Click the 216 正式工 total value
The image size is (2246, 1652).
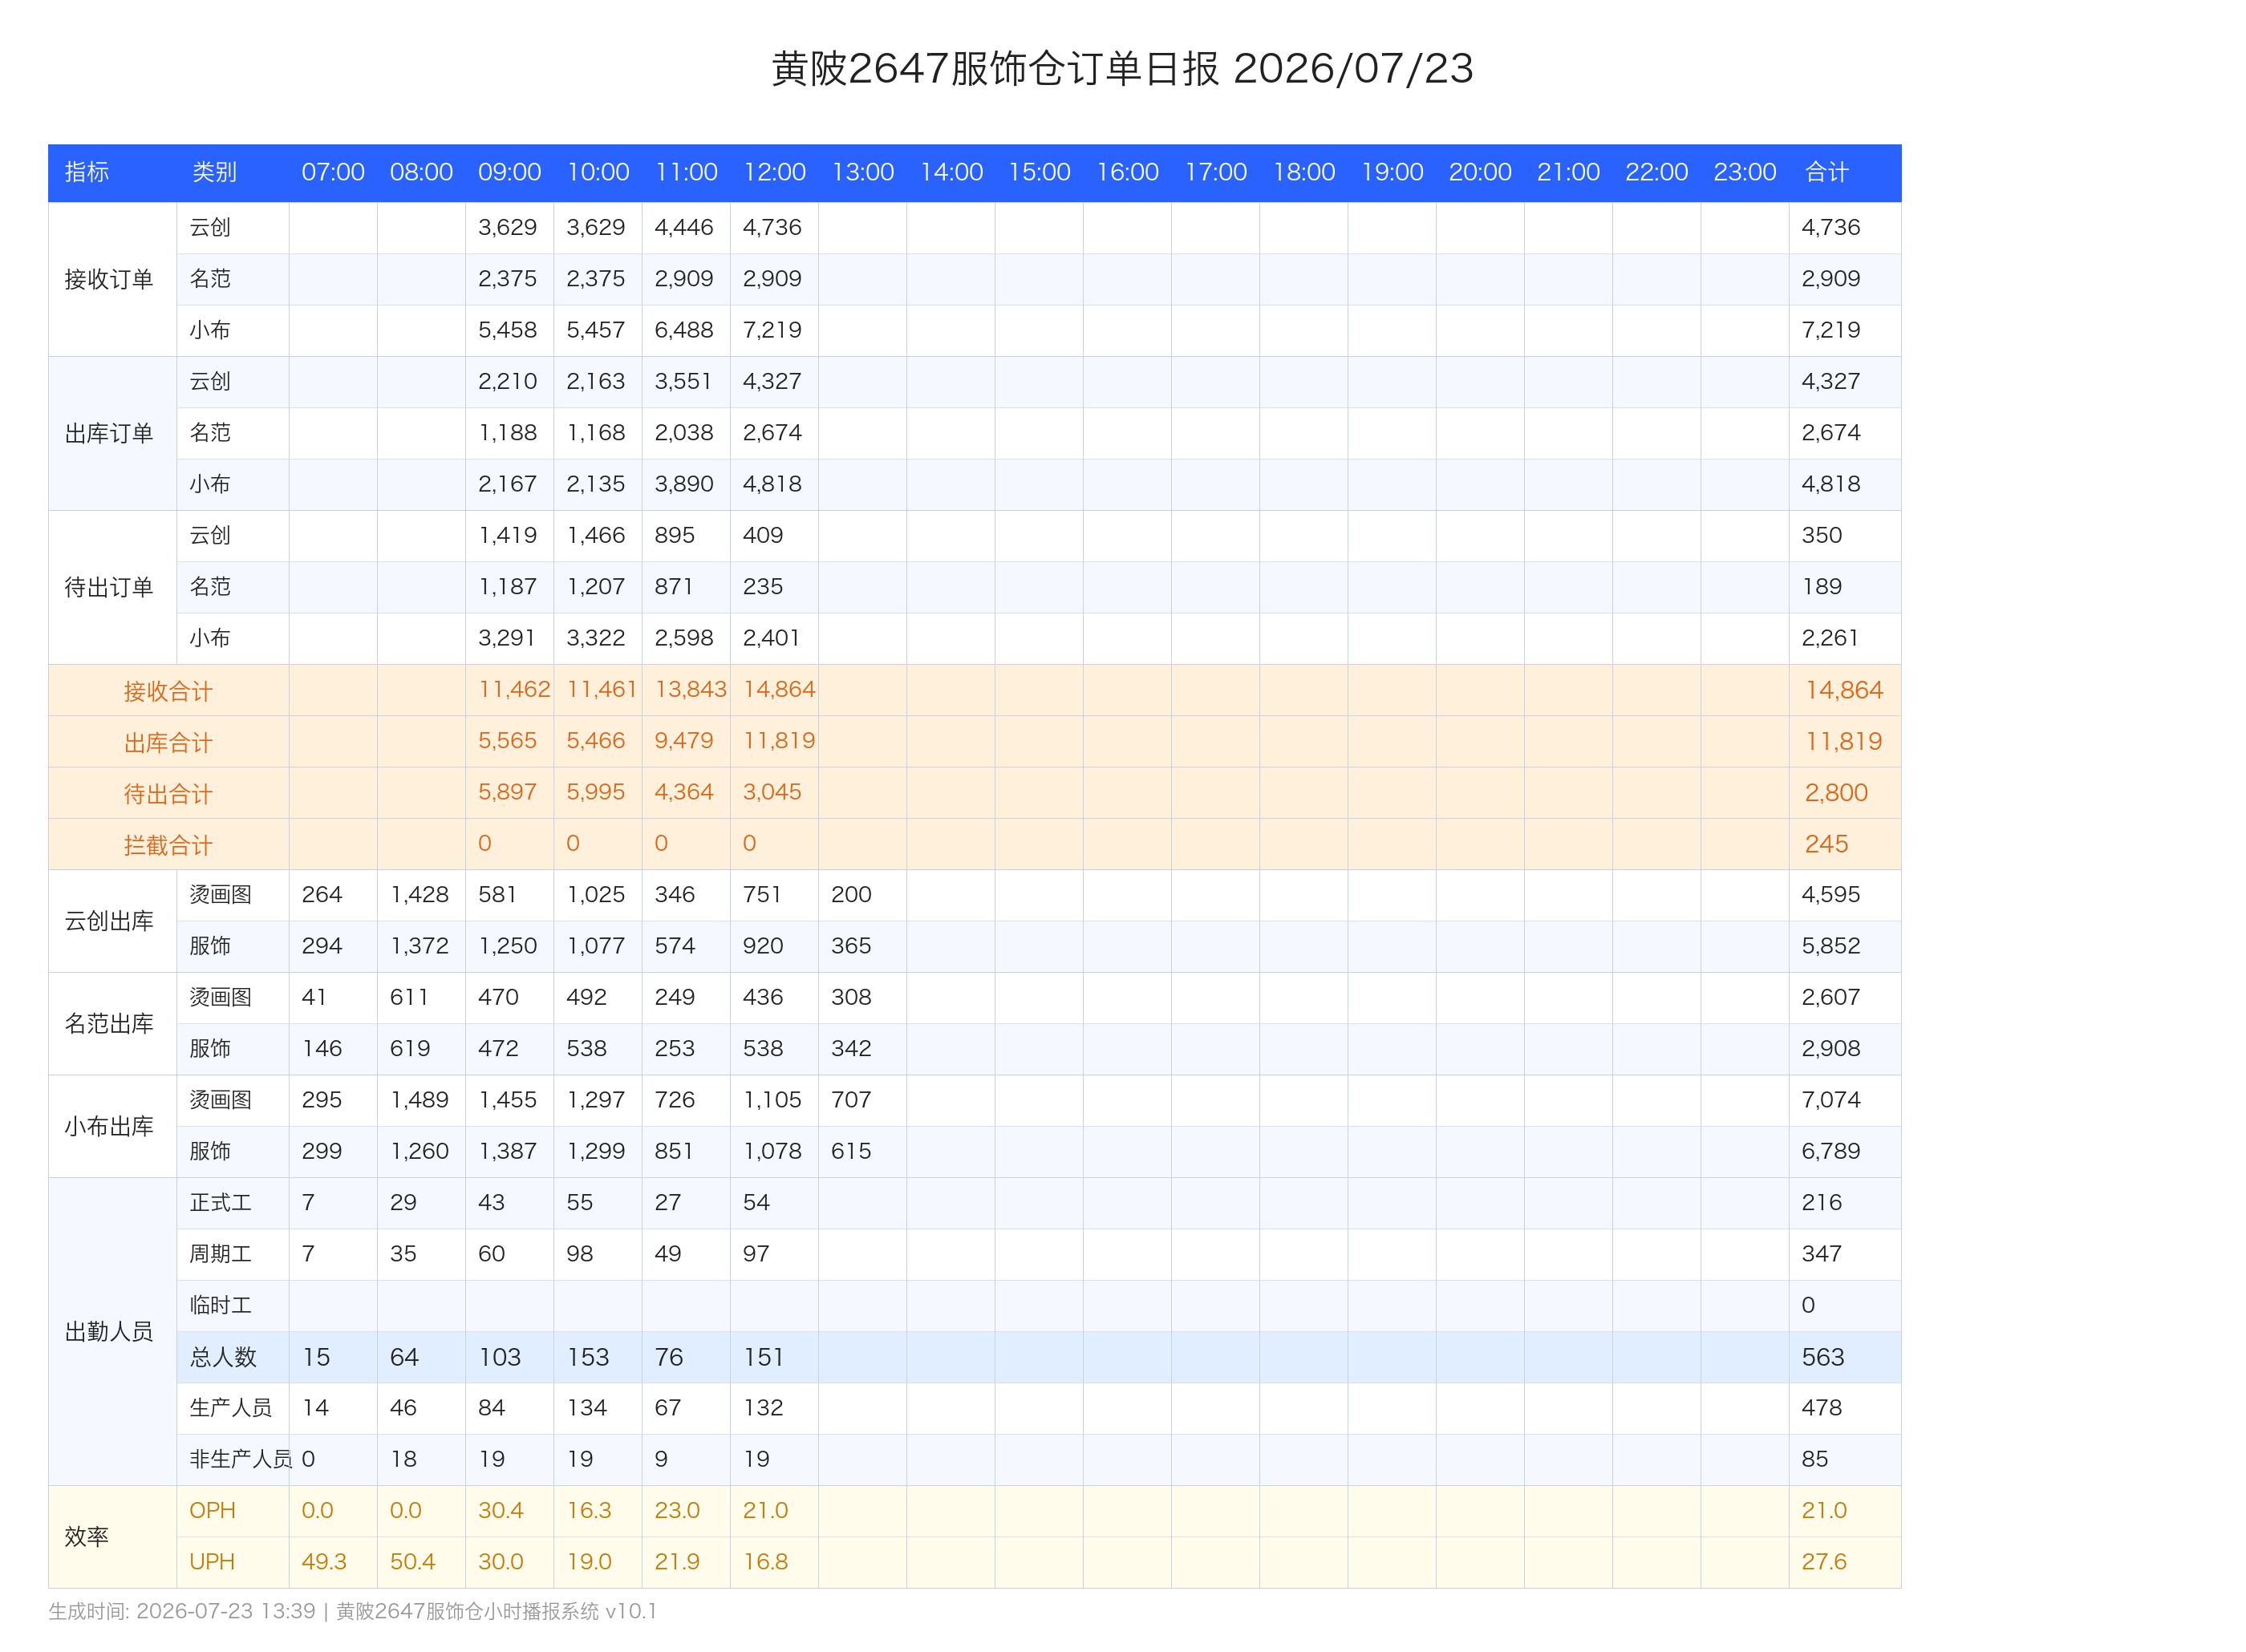pos(1821,1202)
